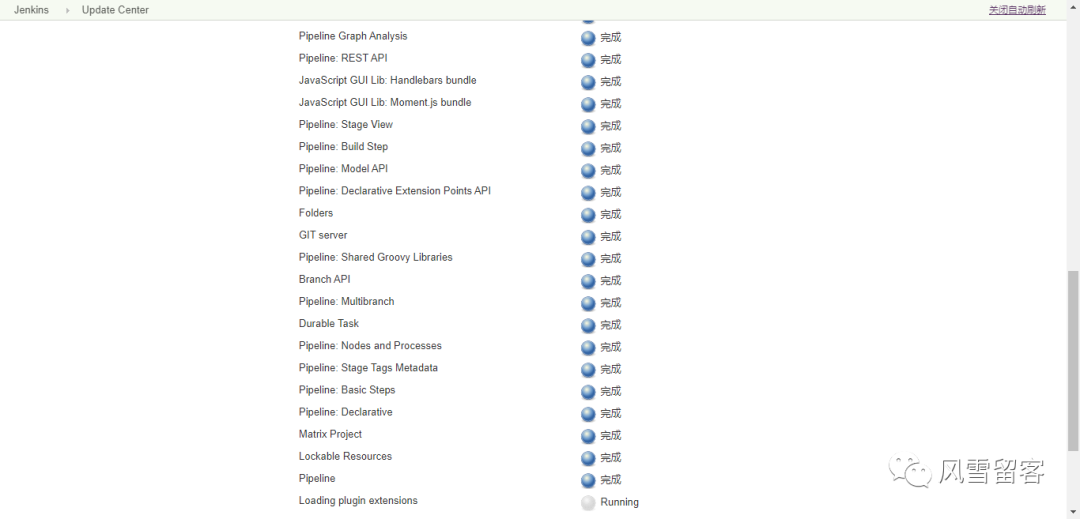Click status ball for Moment.js bundle
Image resolution: width=1080 pixels, height=519 pixels.
point(588,104)
